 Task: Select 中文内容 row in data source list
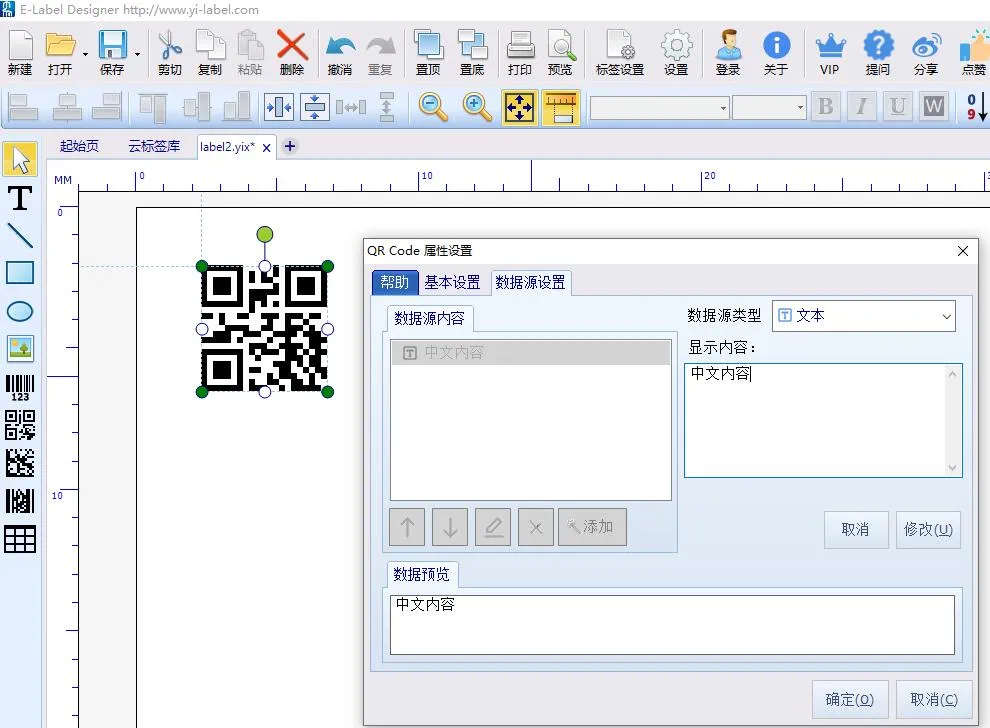coord(530,353)
